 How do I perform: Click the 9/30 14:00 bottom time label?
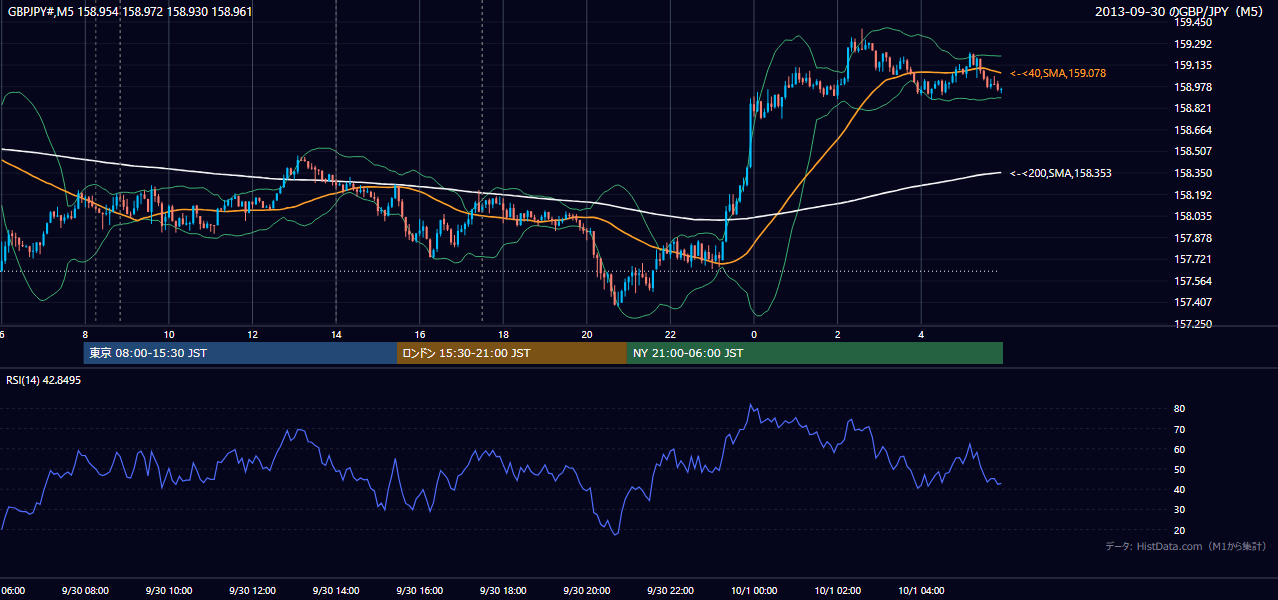coord(336,591)
